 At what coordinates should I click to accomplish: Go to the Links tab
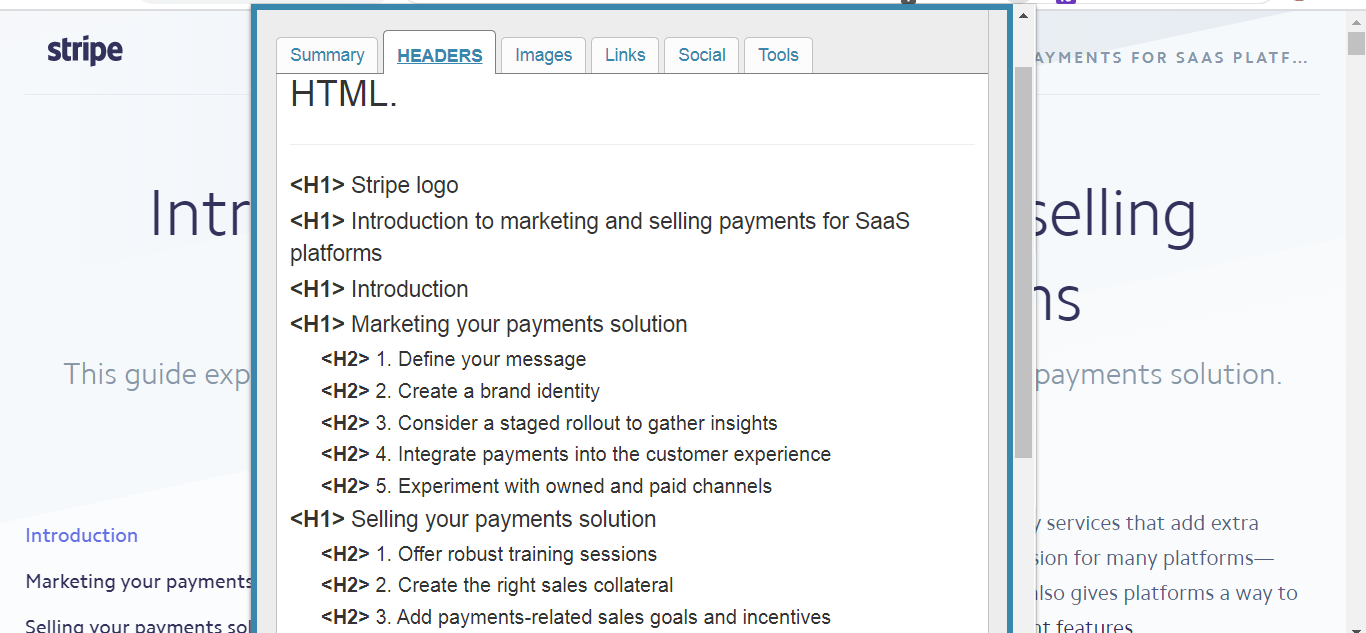pos(625,55)
